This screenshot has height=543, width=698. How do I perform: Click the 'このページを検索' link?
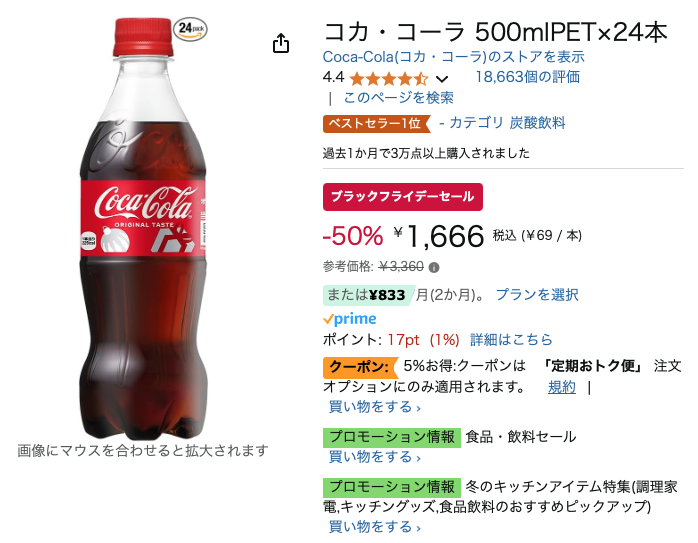(x=398, y=98)
